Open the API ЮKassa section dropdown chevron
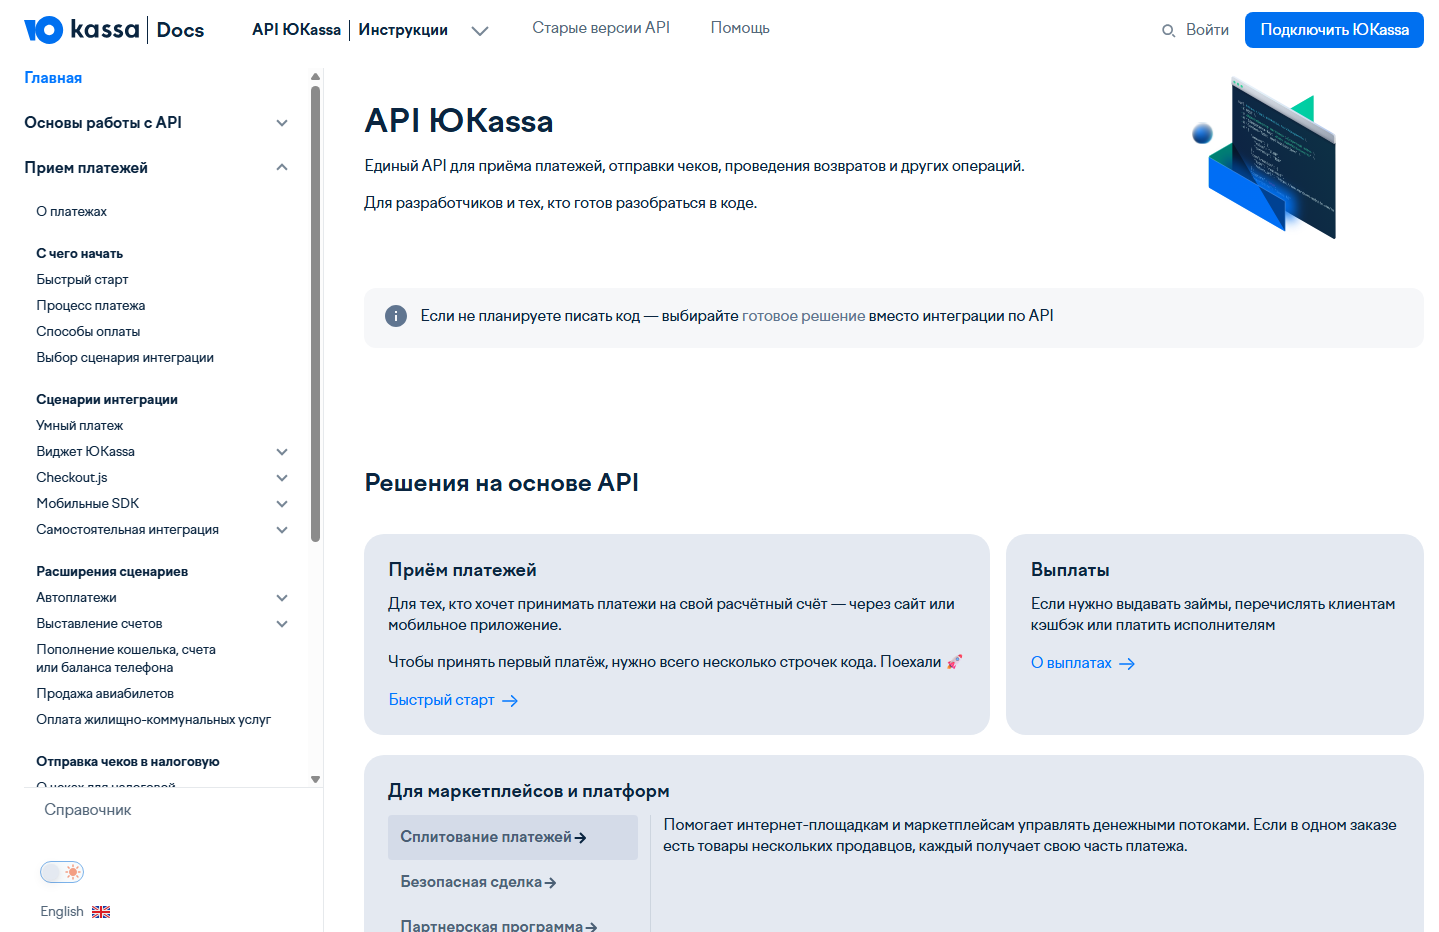The width and height of the screenshot is (1439, 932). [480, 31]
